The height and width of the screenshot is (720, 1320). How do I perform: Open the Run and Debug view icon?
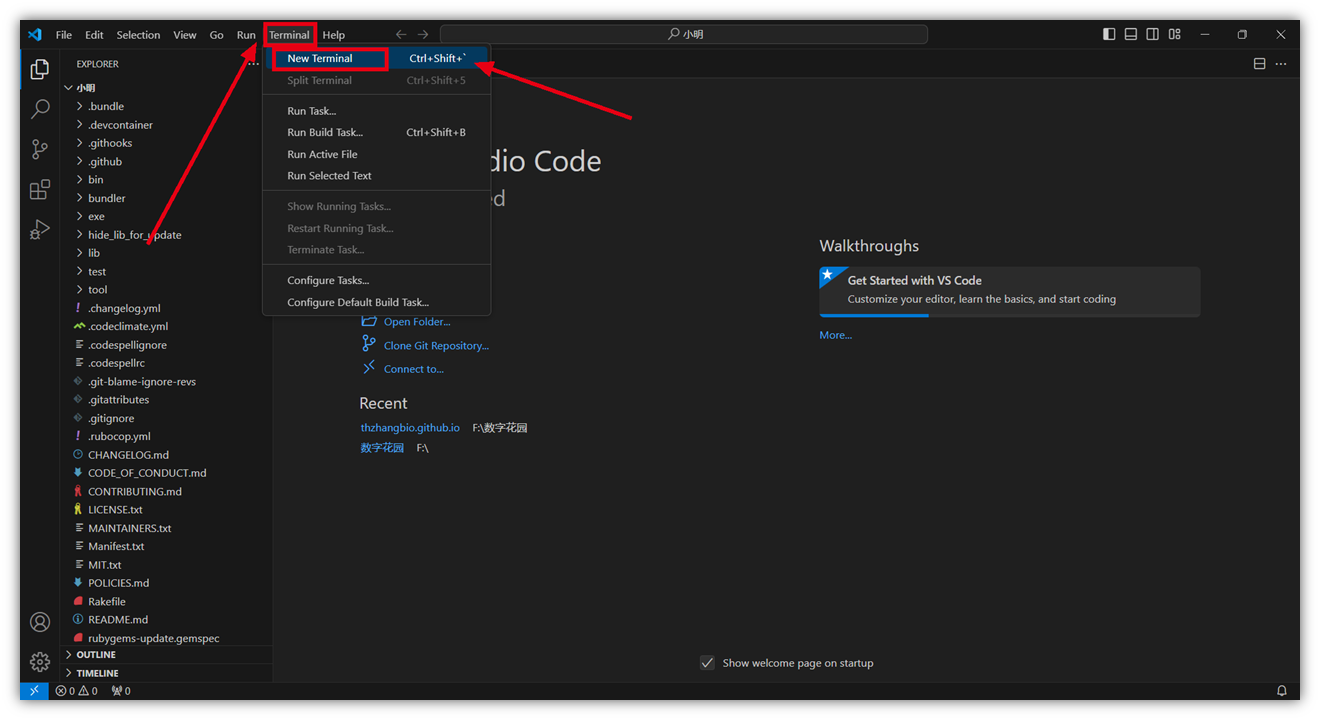[x=40, y=230]
